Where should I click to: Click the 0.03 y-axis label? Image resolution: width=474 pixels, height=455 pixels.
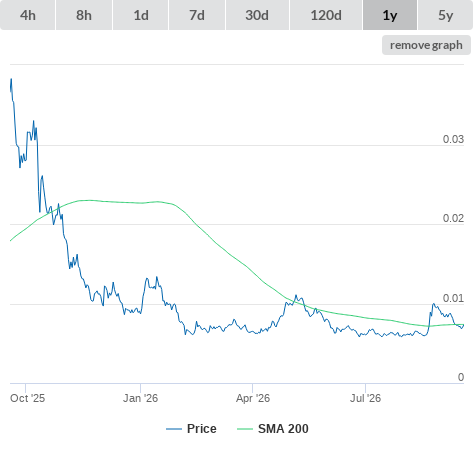click(453, 139)
